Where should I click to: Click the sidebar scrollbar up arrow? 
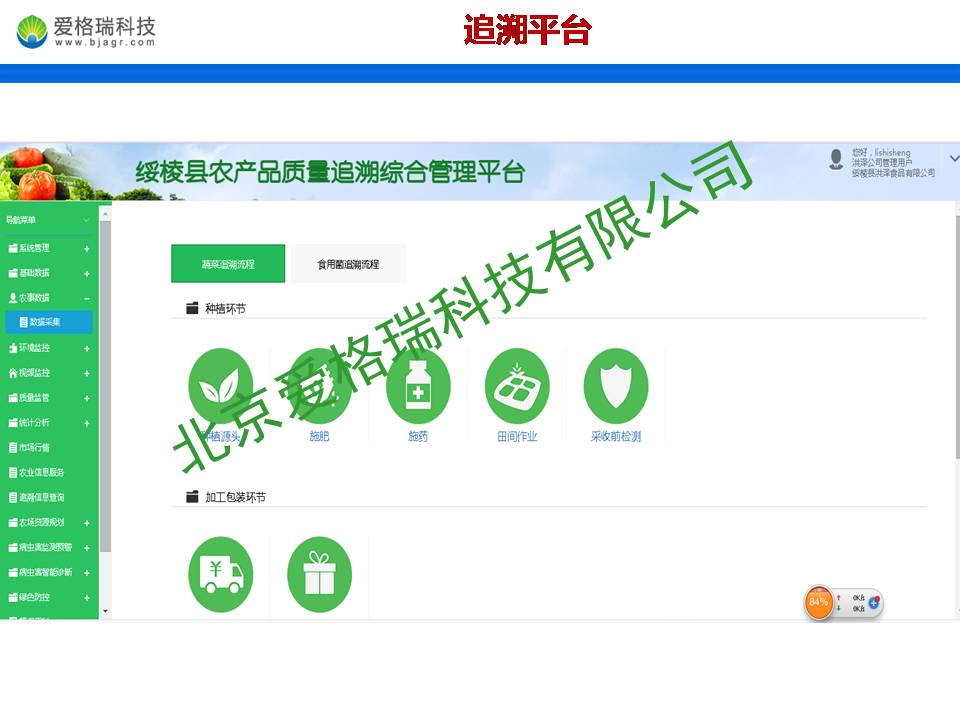105,214
